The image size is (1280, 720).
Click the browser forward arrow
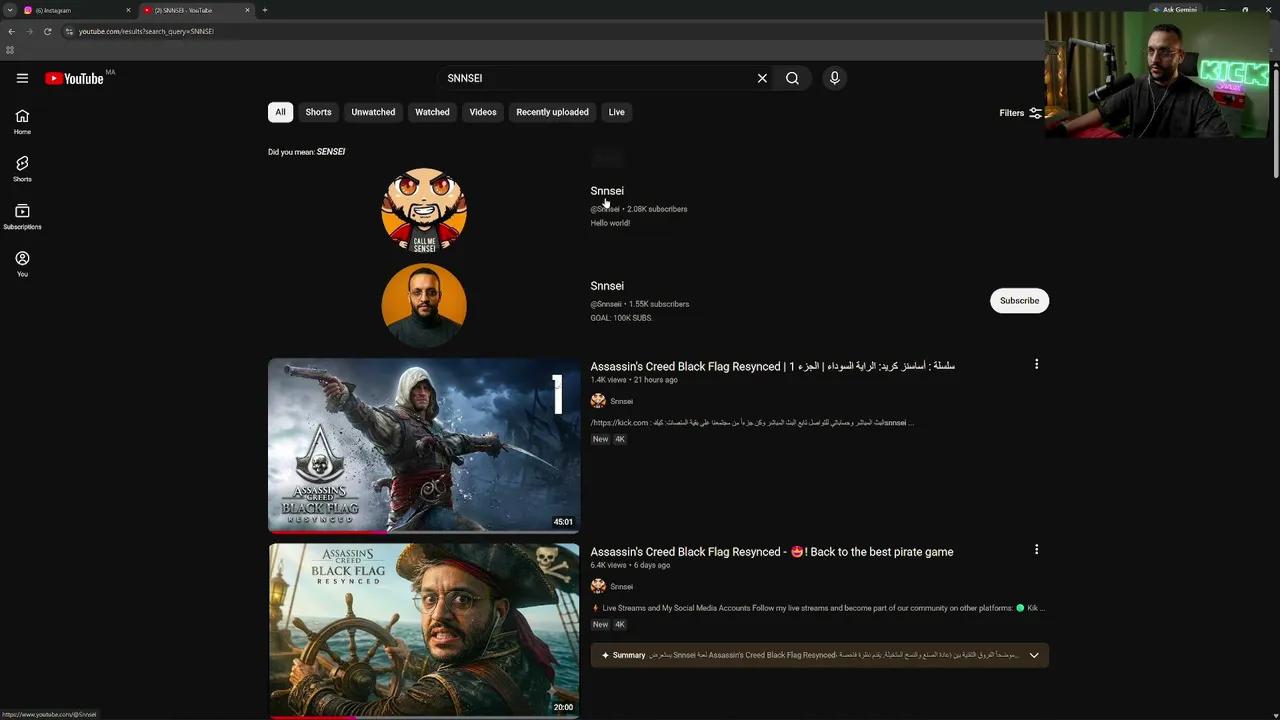[29, 31]
